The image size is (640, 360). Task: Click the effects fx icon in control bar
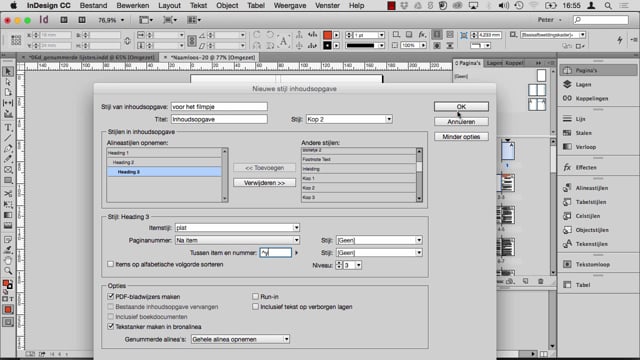(422, 35)
